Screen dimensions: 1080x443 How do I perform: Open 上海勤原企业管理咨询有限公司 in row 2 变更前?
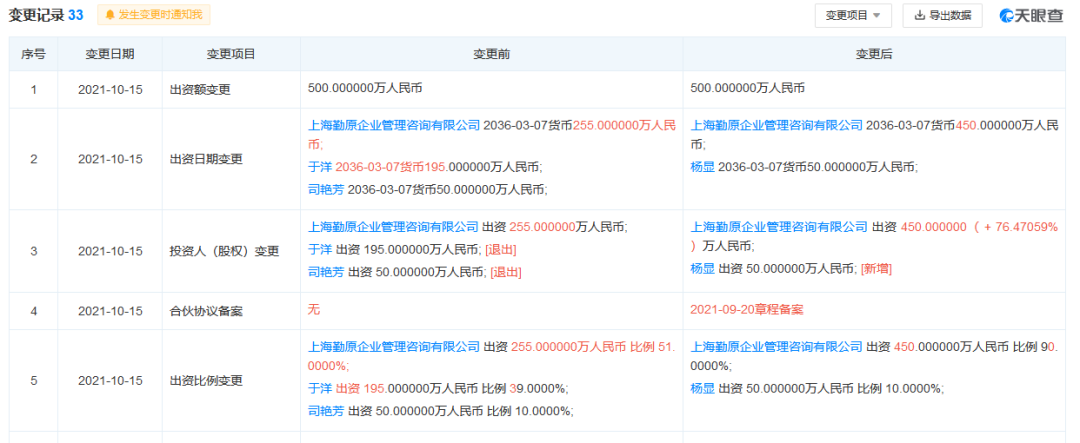[x=394, y=126]
